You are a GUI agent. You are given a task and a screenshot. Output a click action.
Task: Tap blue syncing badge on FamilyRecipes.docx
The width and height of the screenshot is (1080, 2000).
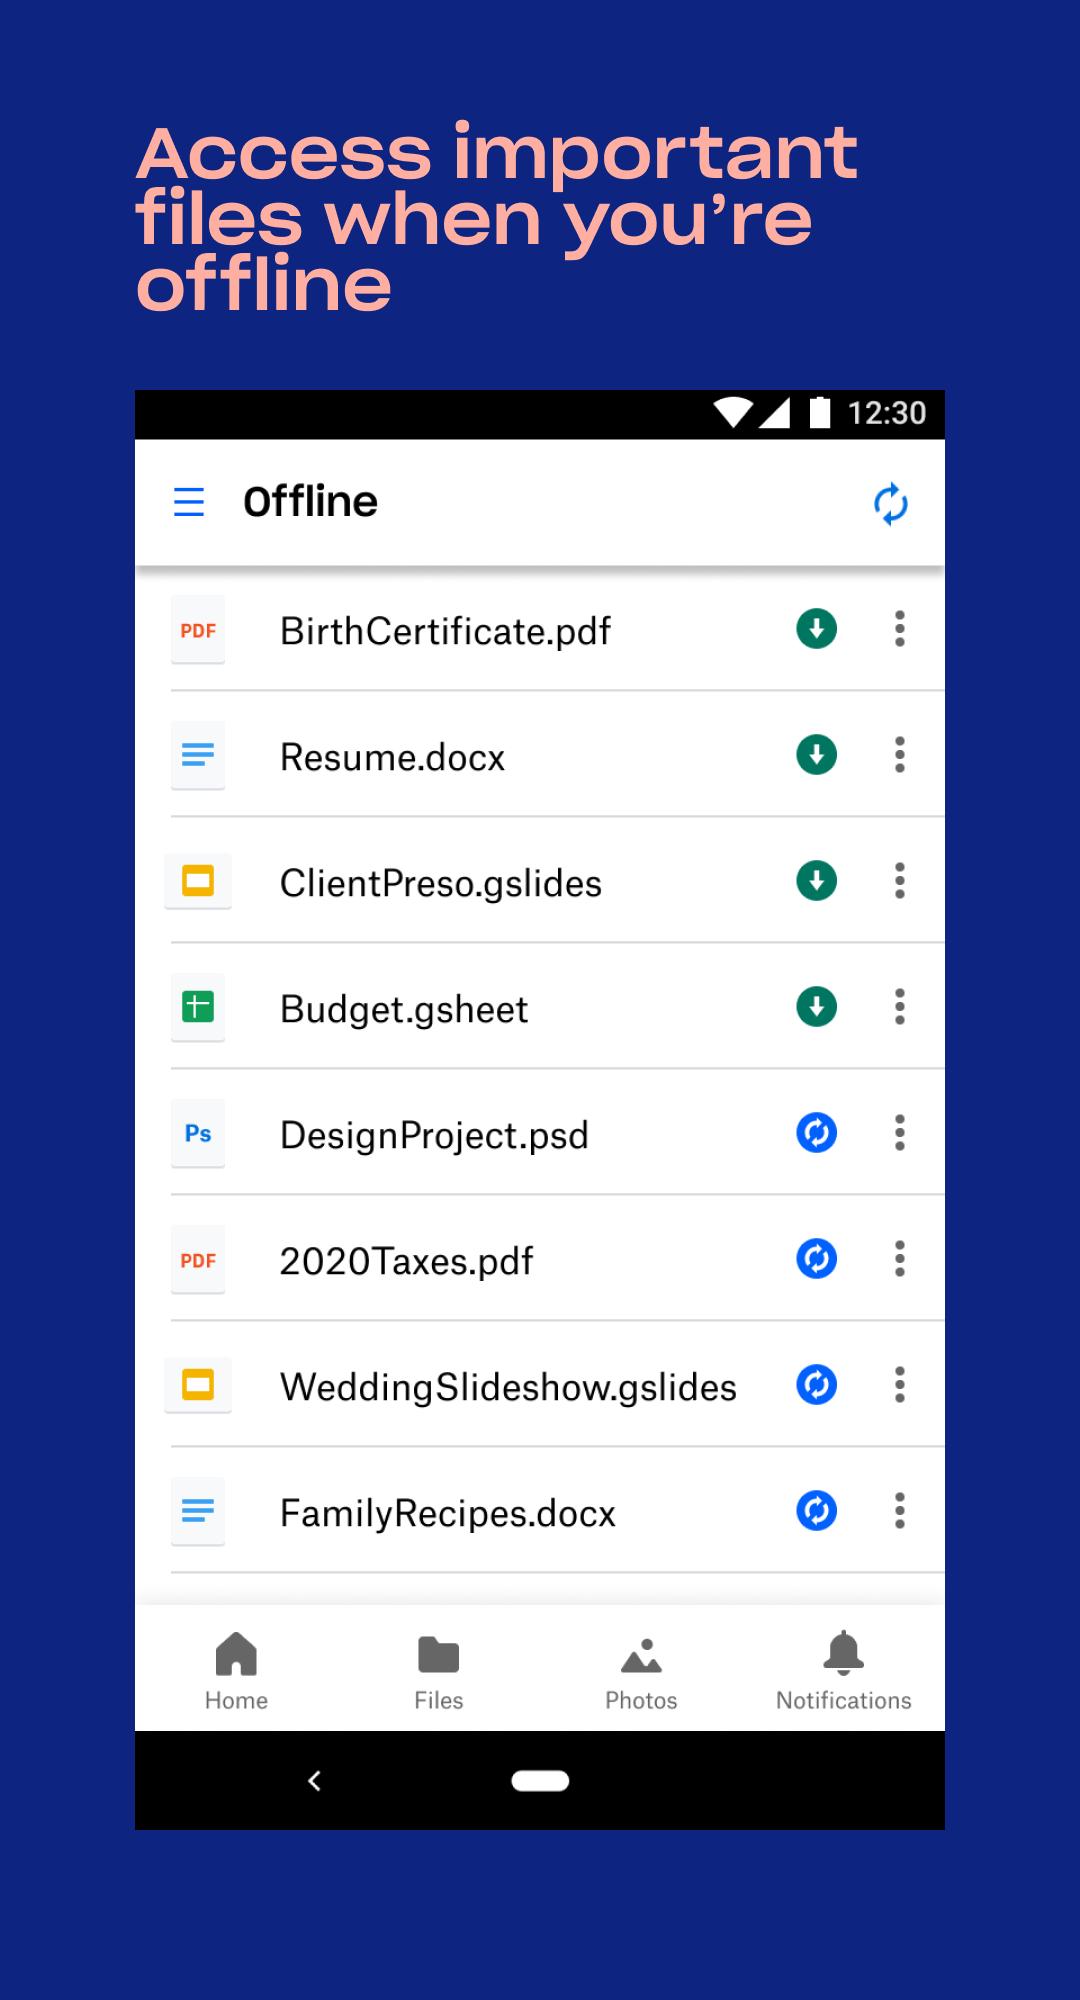817,1511
